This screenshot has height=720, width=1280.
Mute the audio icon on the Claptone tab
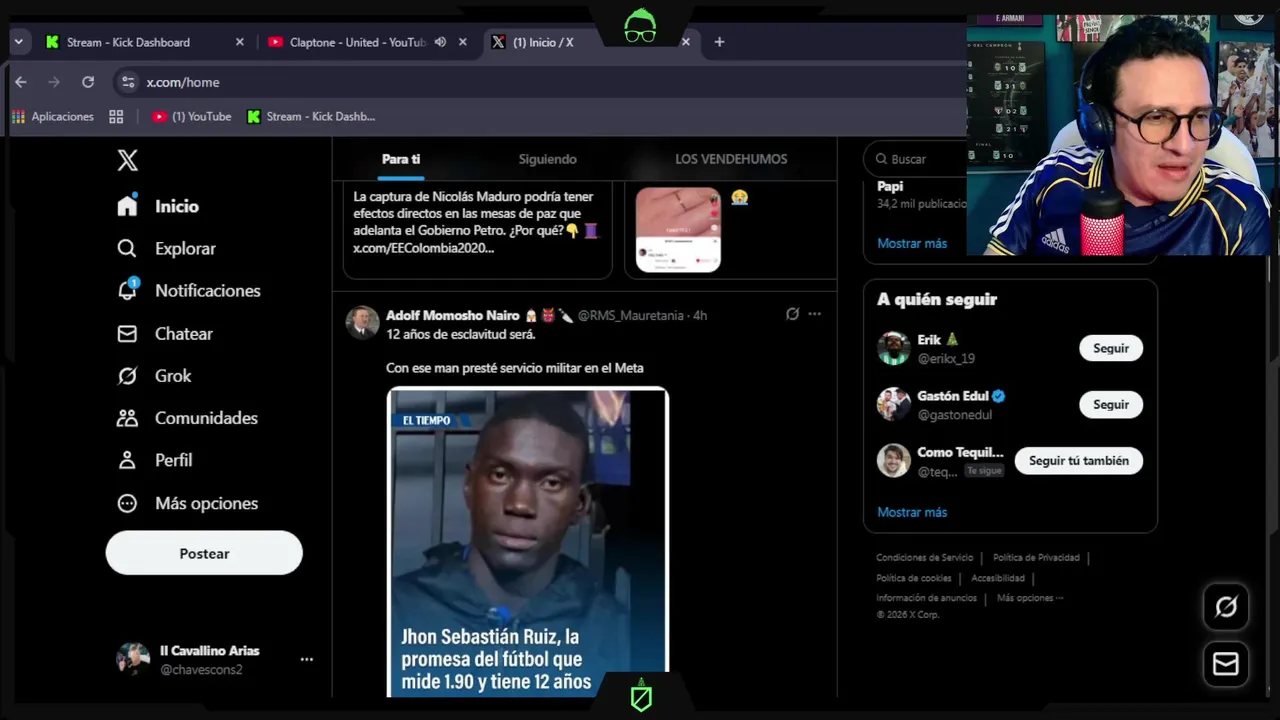(x=440, y=42)
